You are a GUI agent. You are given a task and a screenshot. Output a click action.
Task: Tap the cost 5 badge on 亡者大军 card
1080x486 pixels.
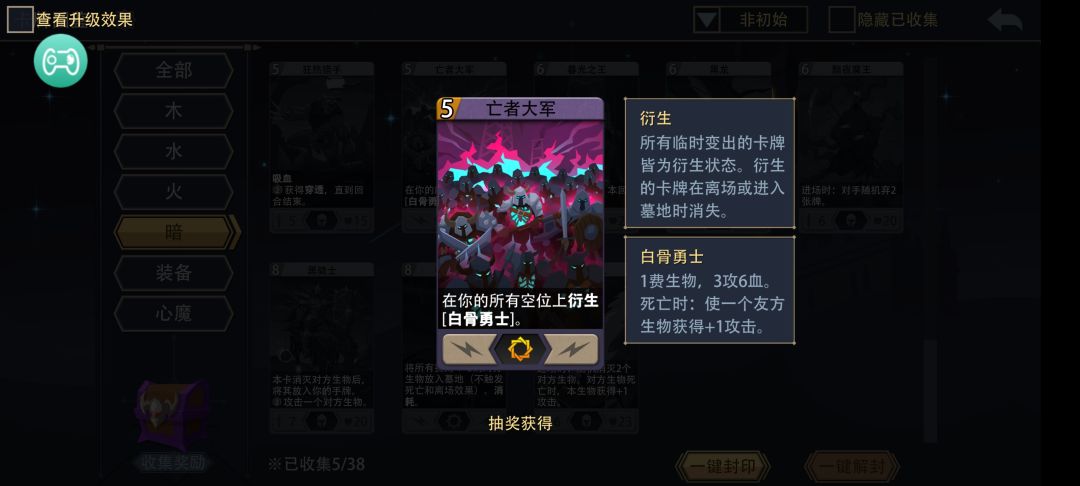tap(447, 109)
